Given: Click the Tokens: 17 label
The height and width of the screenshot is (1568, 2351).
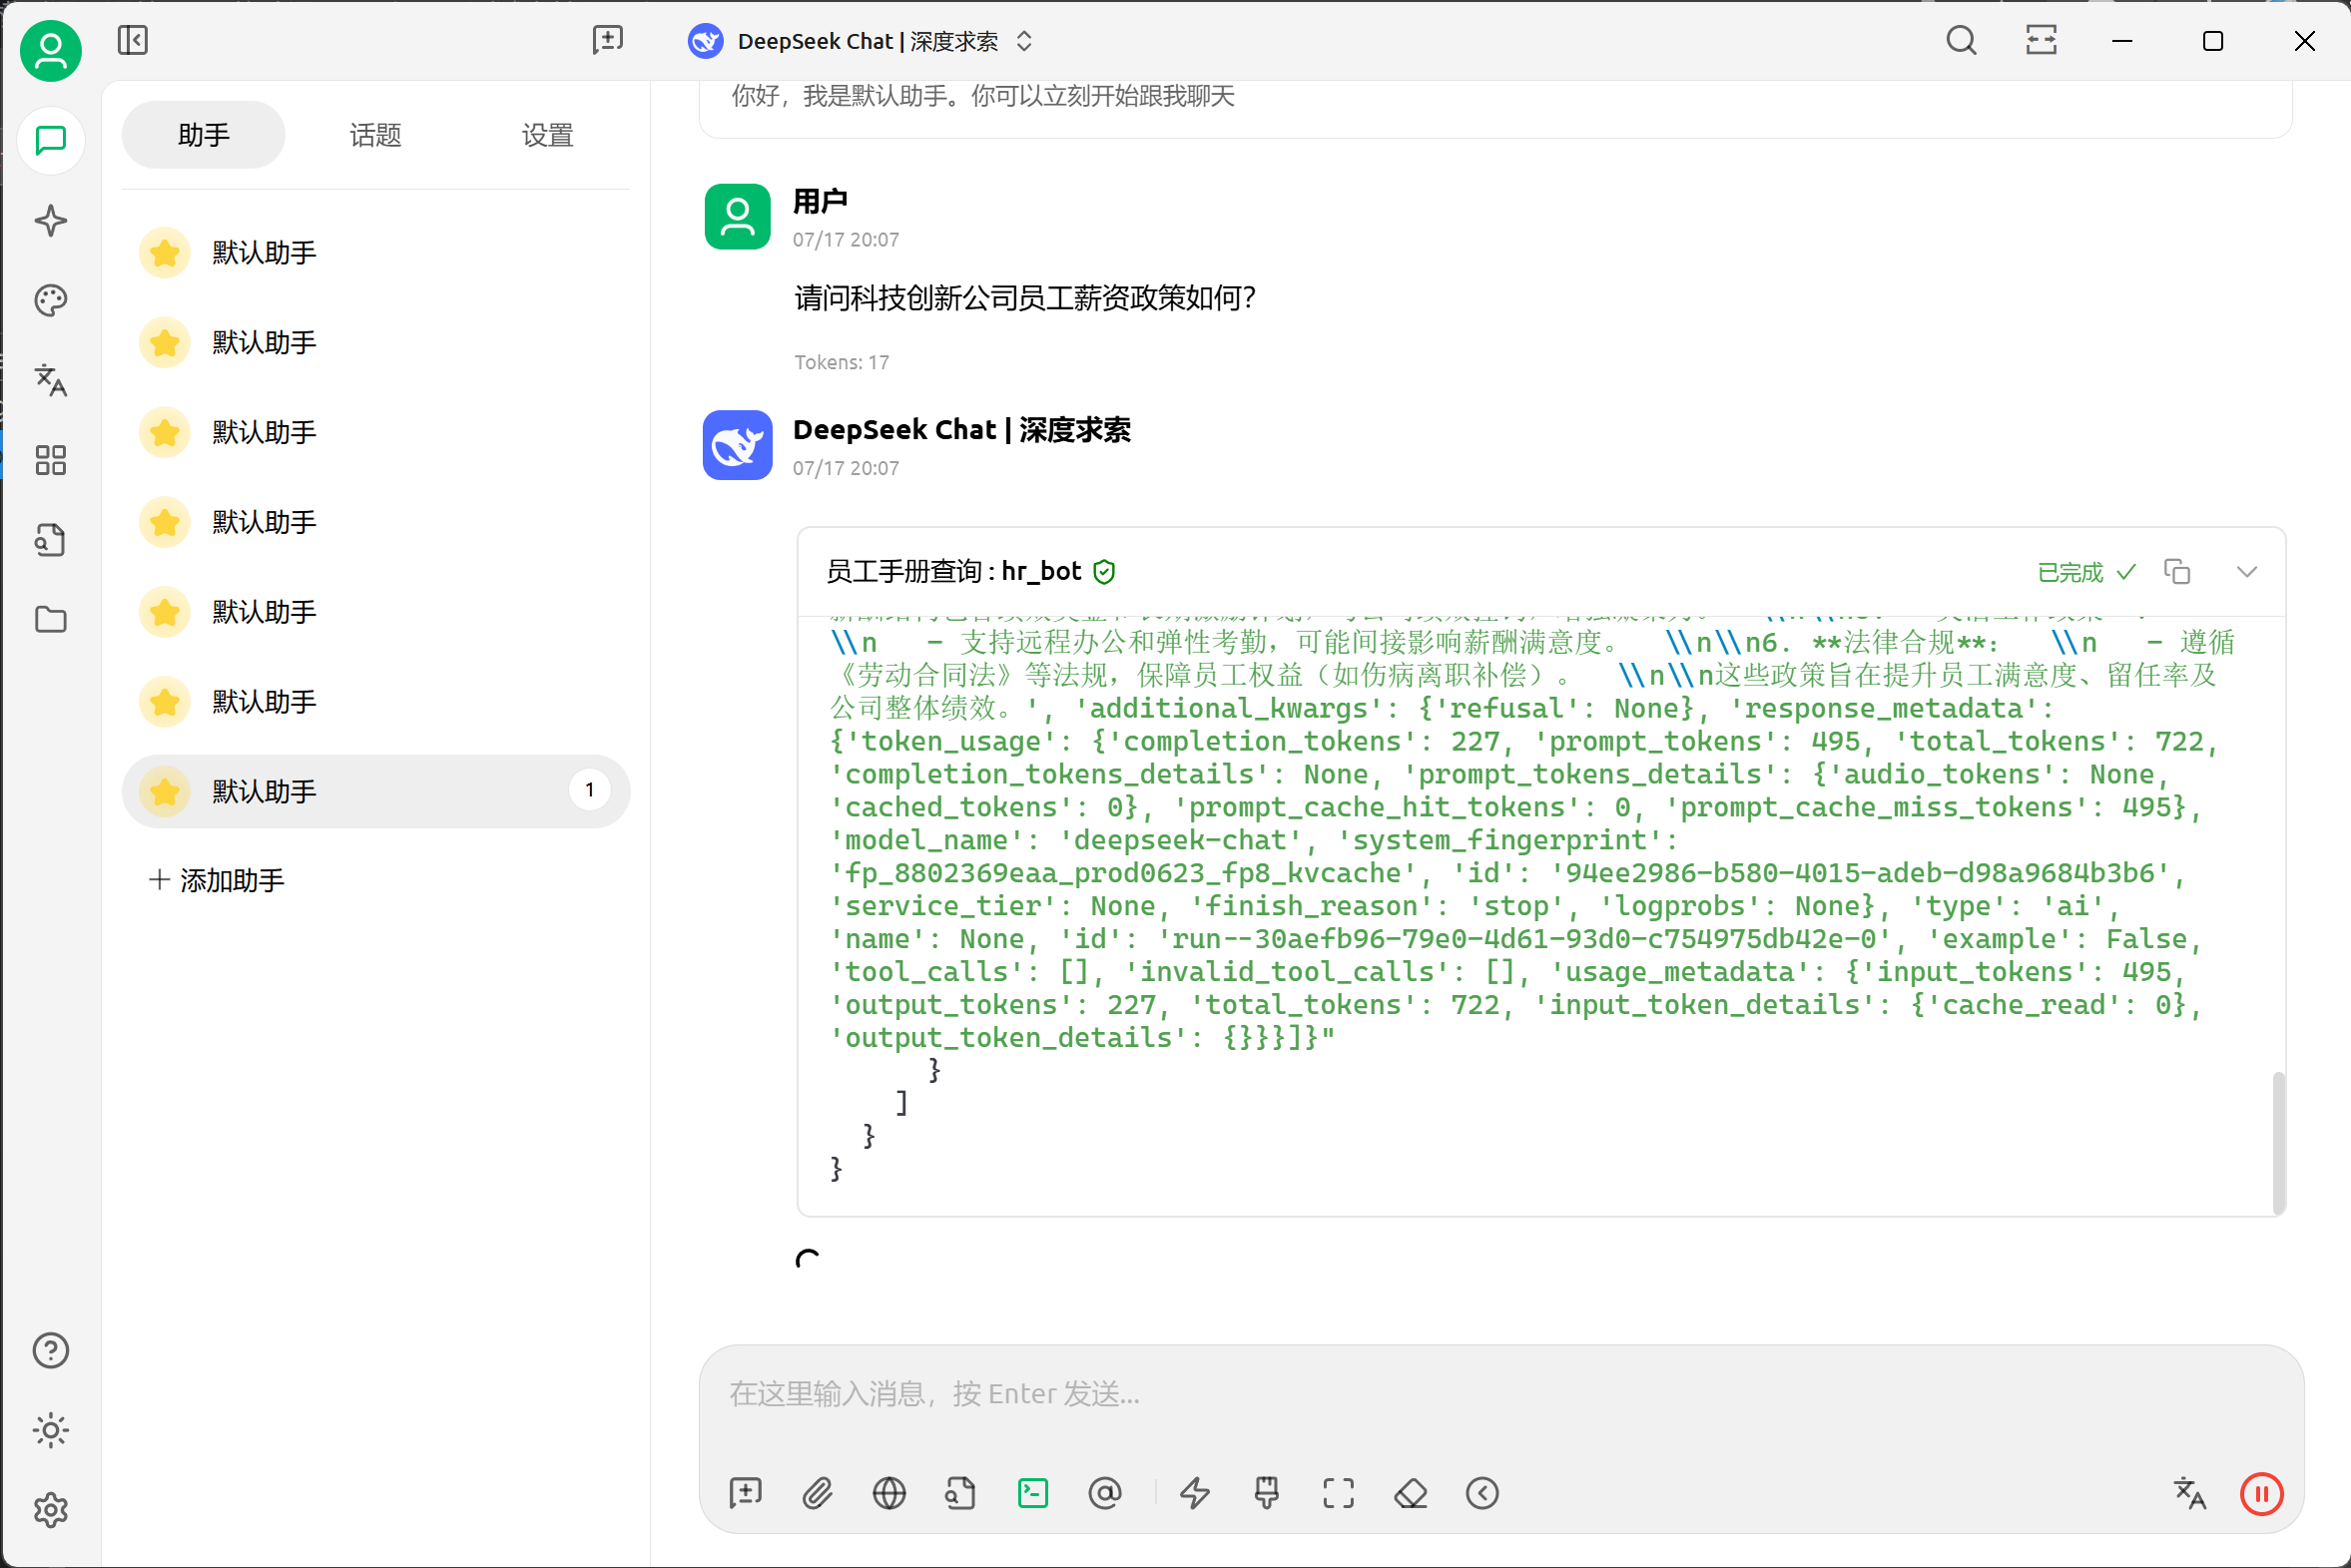Looking at the screenshot, I should (x=841, y=362).
